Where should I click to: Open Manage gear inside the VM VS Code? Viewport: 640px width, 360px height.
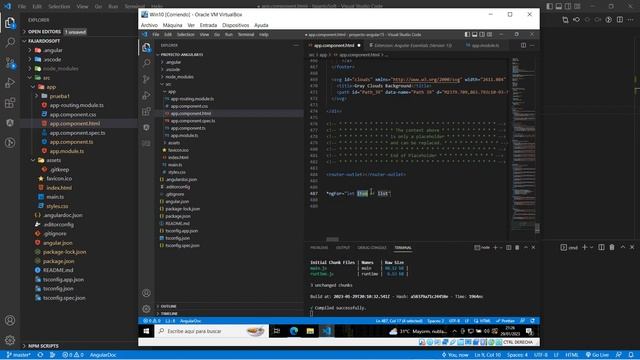tap(147, 309)
